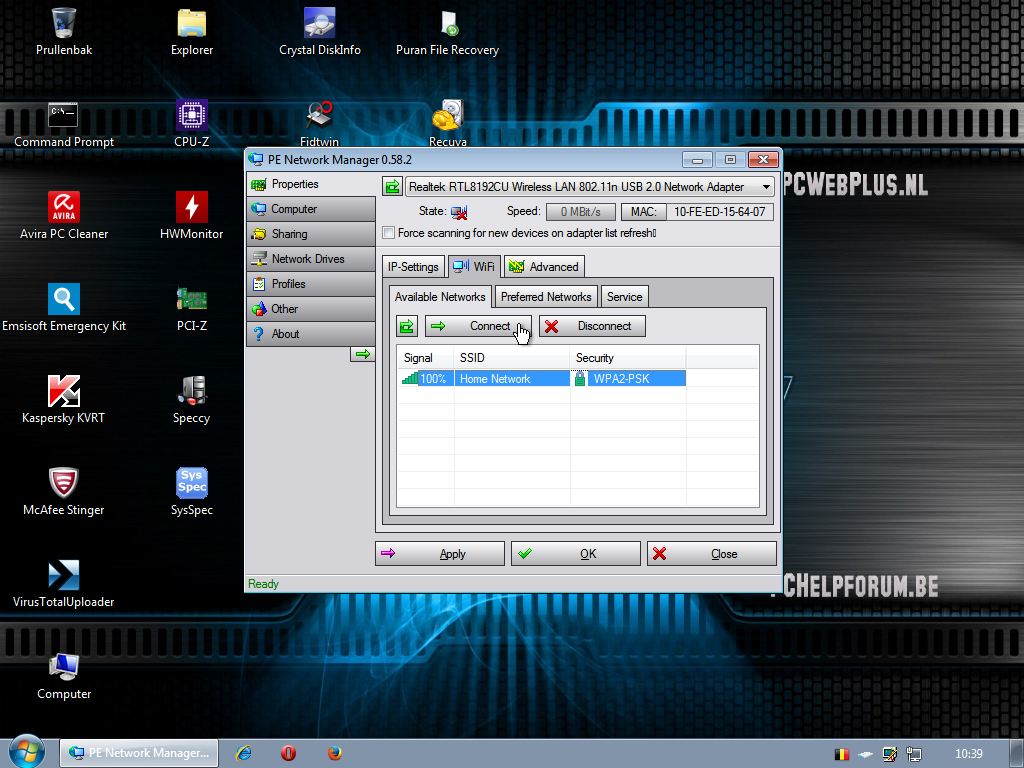Click the Apply button
Screen dimensions: 1024x768
pyautogui.click(x=440, y=554)
